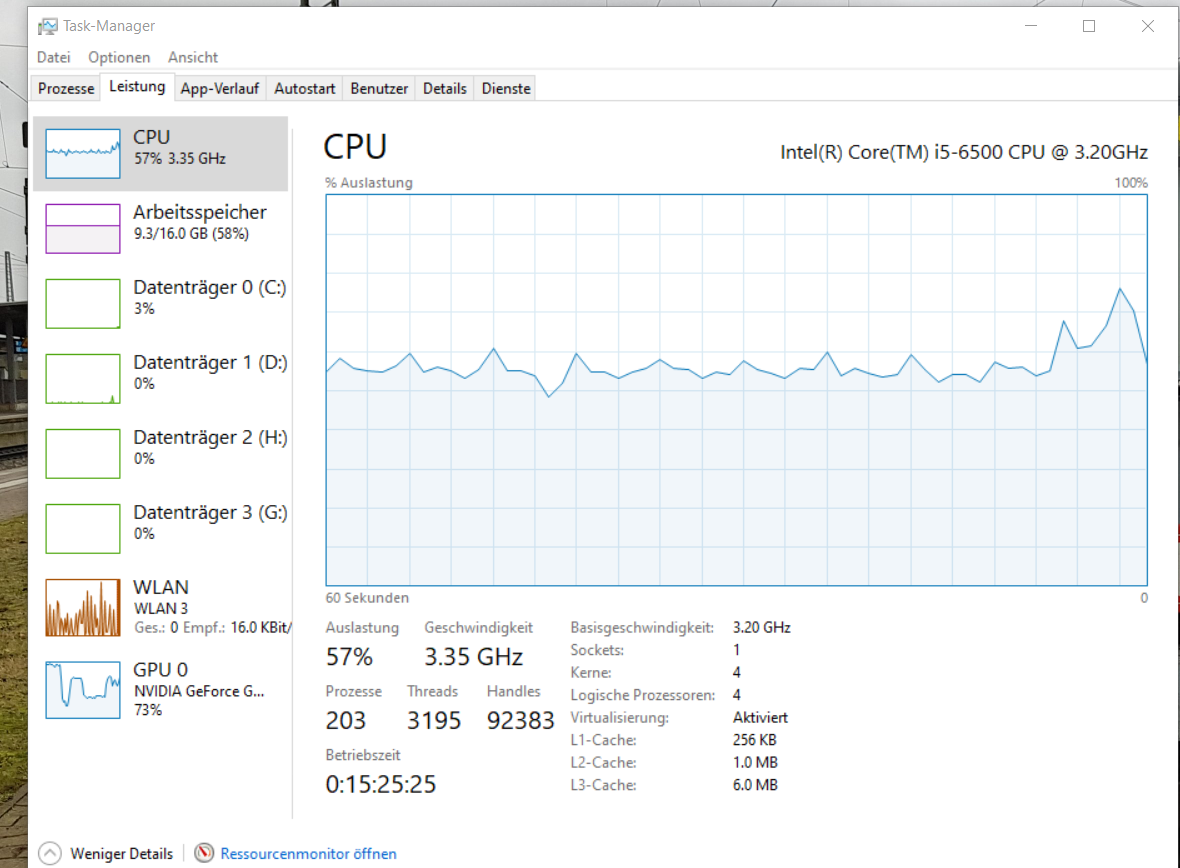The height and width of the screenshot is (868, 1180).
Task: Go to the Dienste tab
Action: tap(506, 88)
